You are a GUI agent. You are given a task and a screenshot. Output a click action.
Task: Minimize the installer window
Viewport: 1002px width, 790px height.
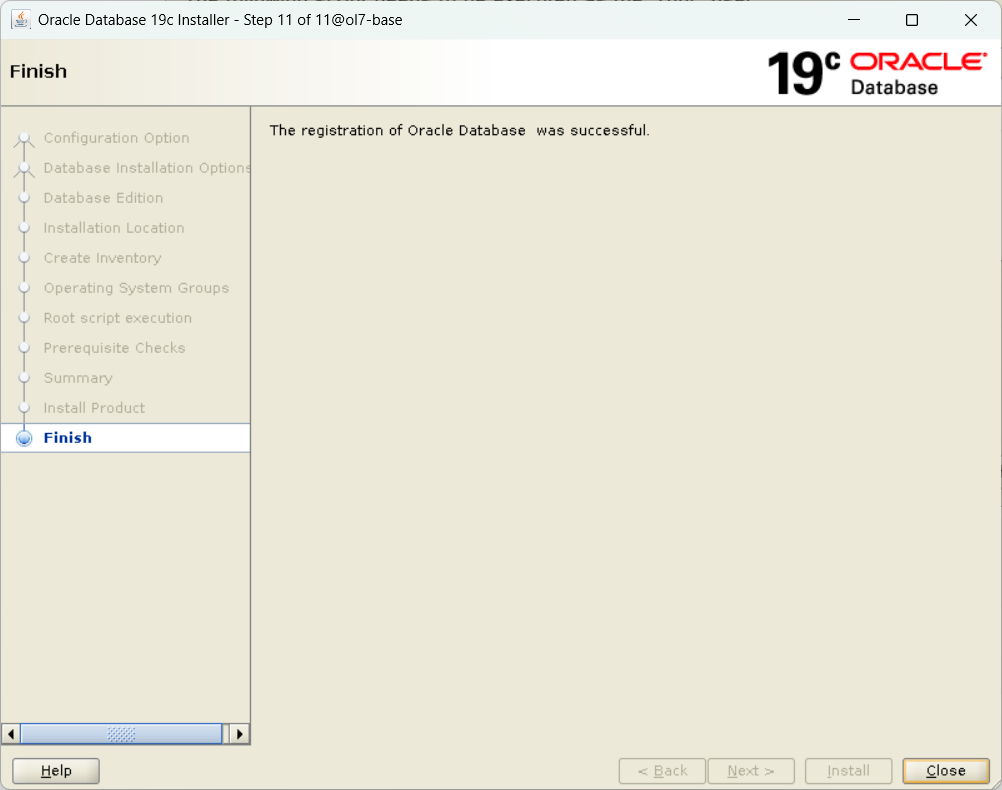click(x=854, y=20)
